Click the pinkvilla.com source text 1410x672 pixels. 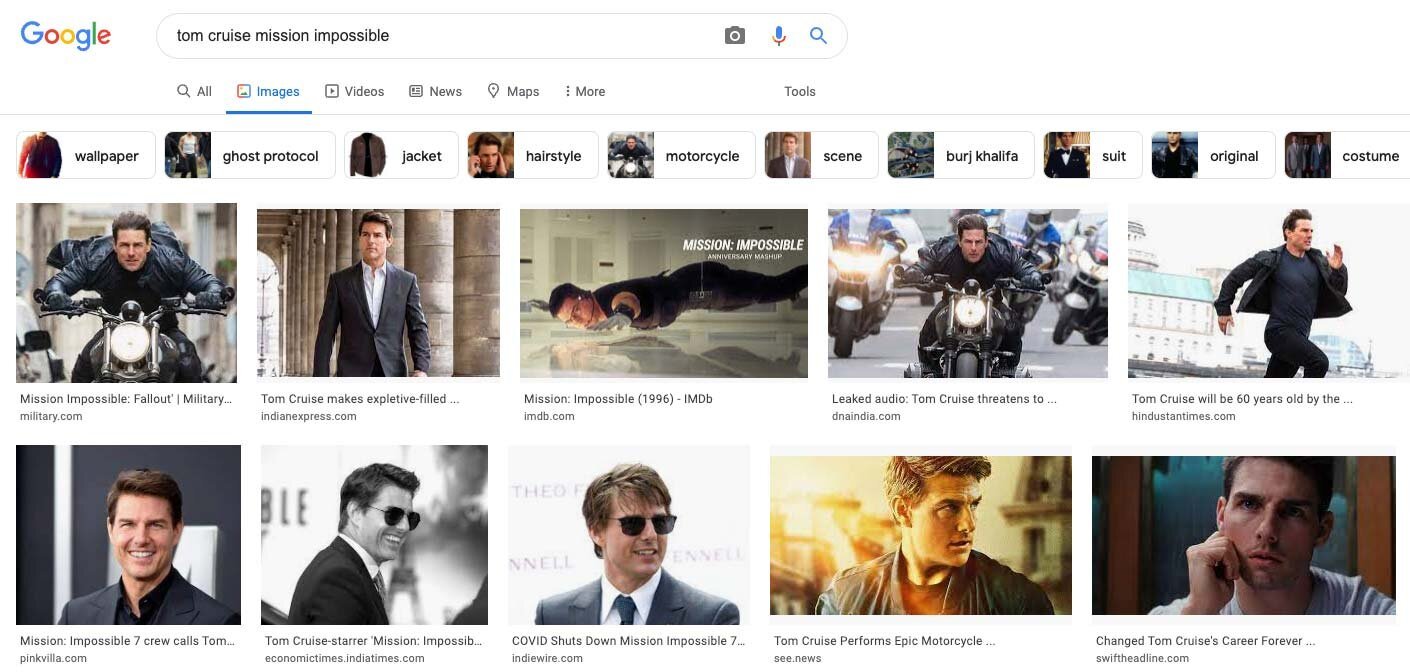tap(53, 658)
